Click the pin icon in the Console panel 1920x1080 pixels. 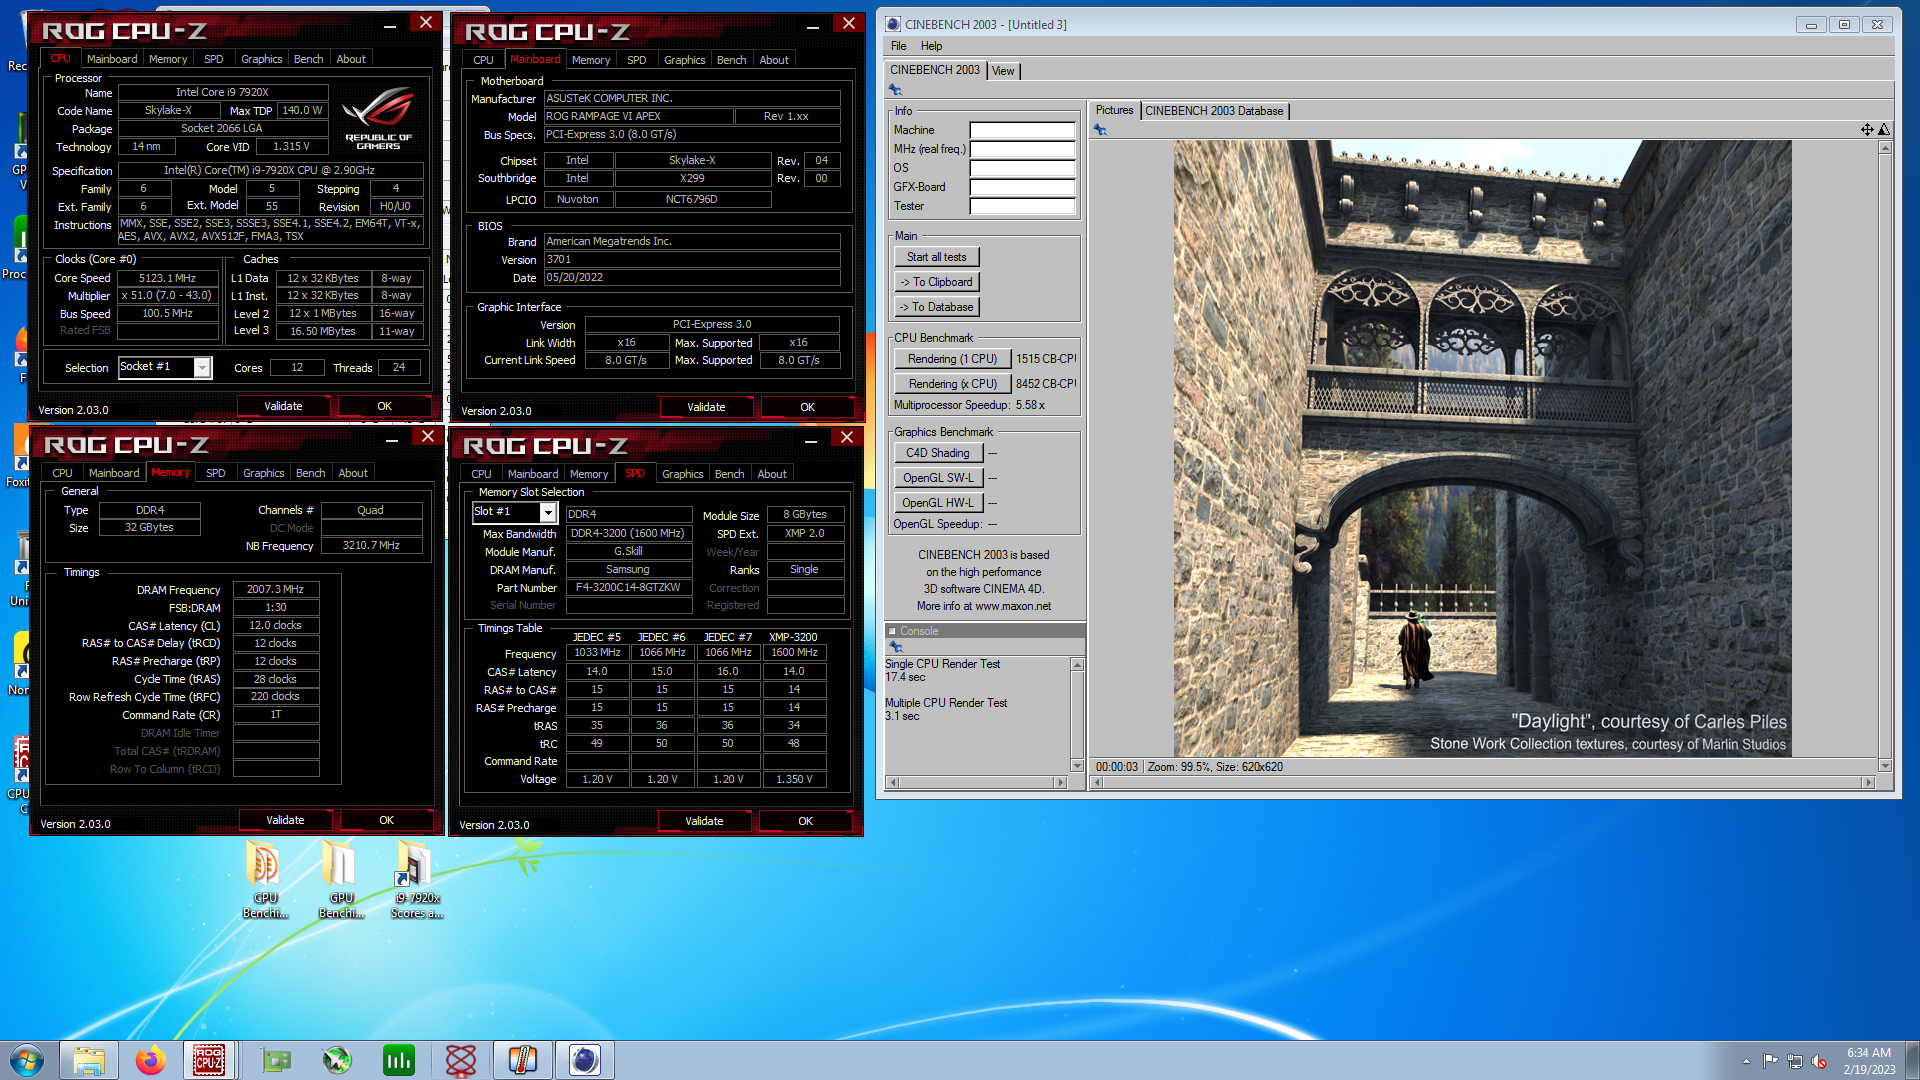(x=896, y=647)
